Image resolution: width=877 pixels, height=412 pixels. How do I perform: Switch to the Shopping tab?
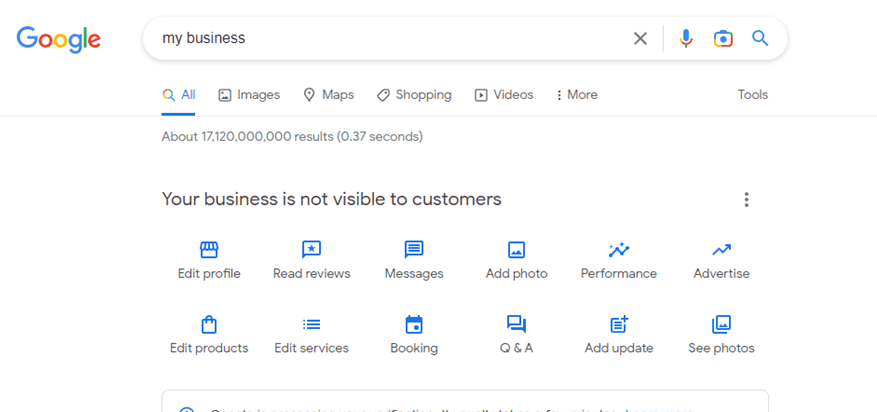414,95
